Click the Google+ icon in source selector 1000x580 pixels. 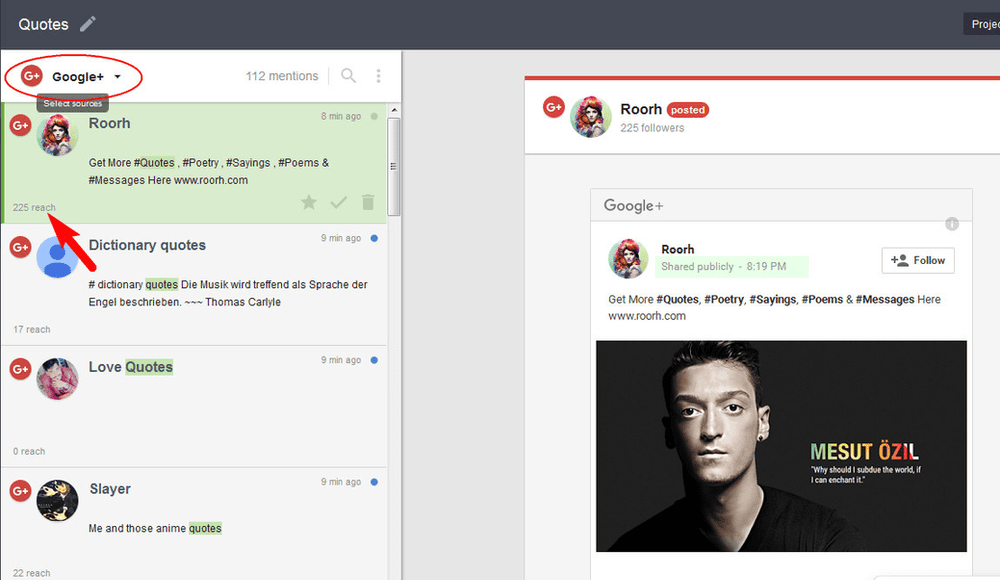[31, 77]
